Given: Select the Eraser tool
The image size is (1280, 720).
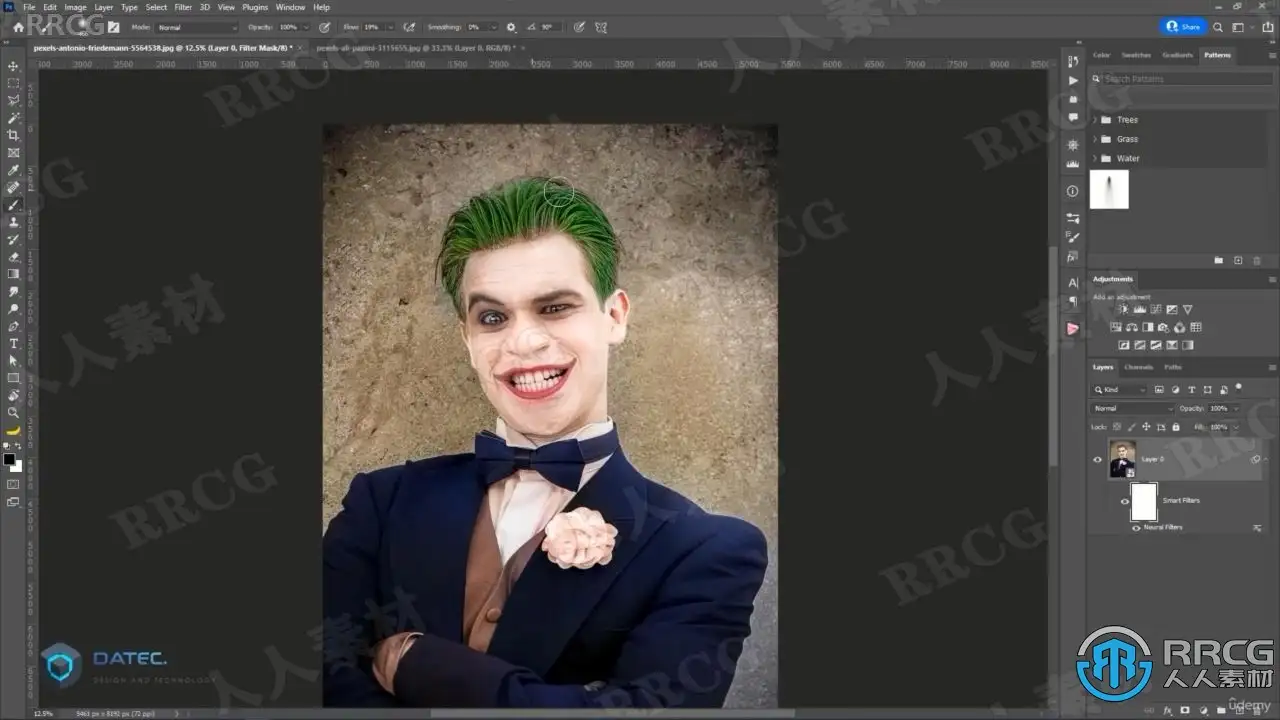Looking at the screenshot, I should 13,257.
